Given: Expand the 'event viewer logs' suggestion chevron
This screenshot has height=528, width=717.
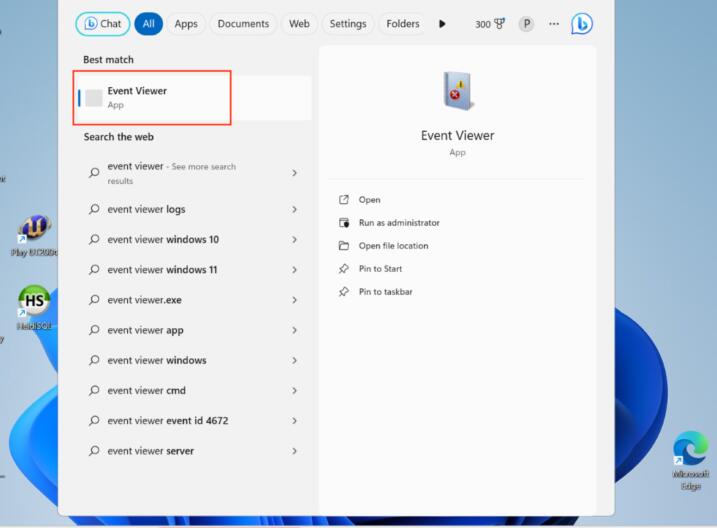Looking at the screenshot, I should 294,210.
